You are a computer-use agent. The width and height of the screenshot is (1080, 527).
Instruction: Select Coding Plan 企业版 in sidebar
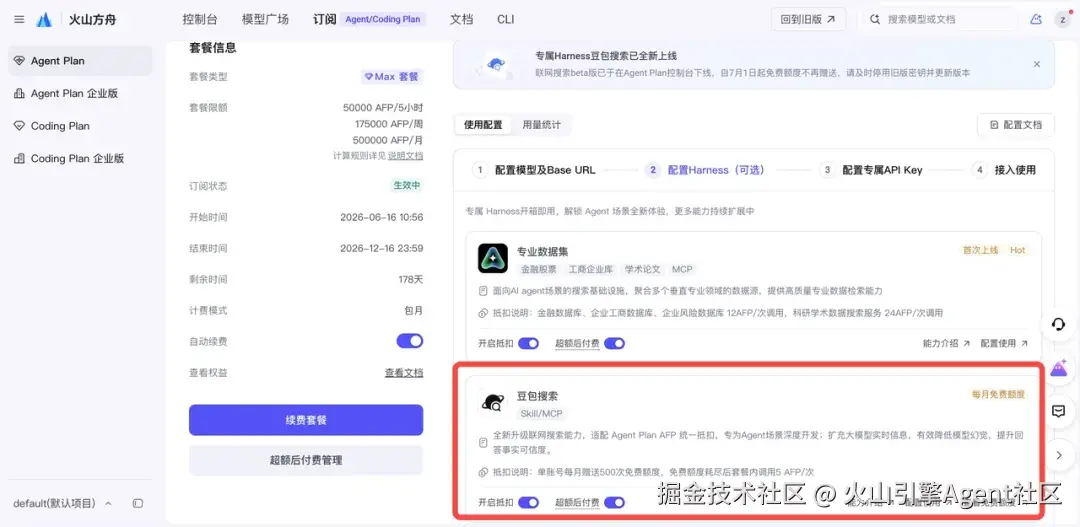(x=80, y=158)
